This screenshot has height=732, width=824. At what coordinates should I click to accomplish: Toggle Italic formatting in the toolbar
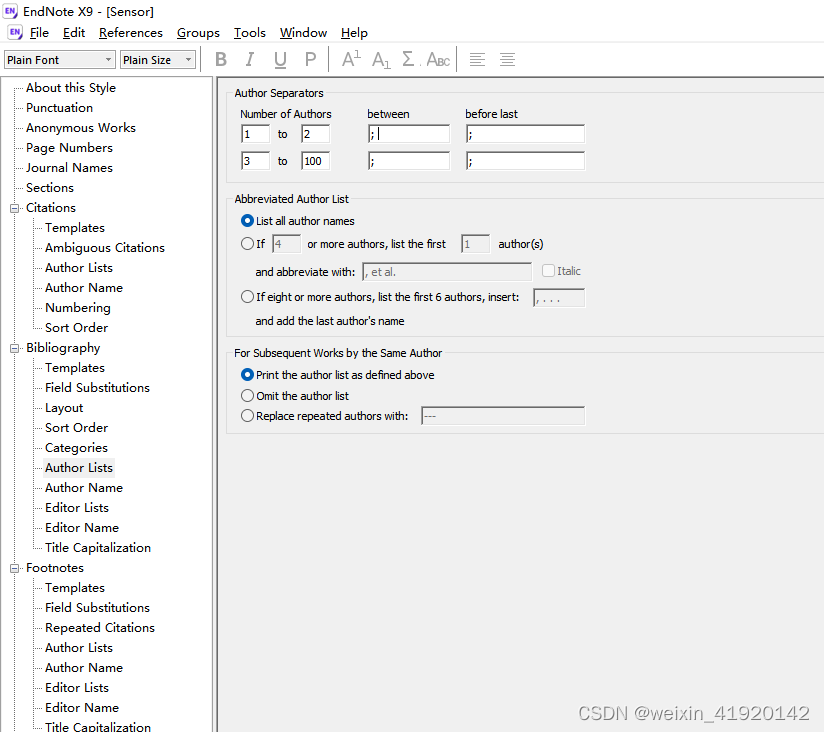pyautogui.click(x=250, y=59)
